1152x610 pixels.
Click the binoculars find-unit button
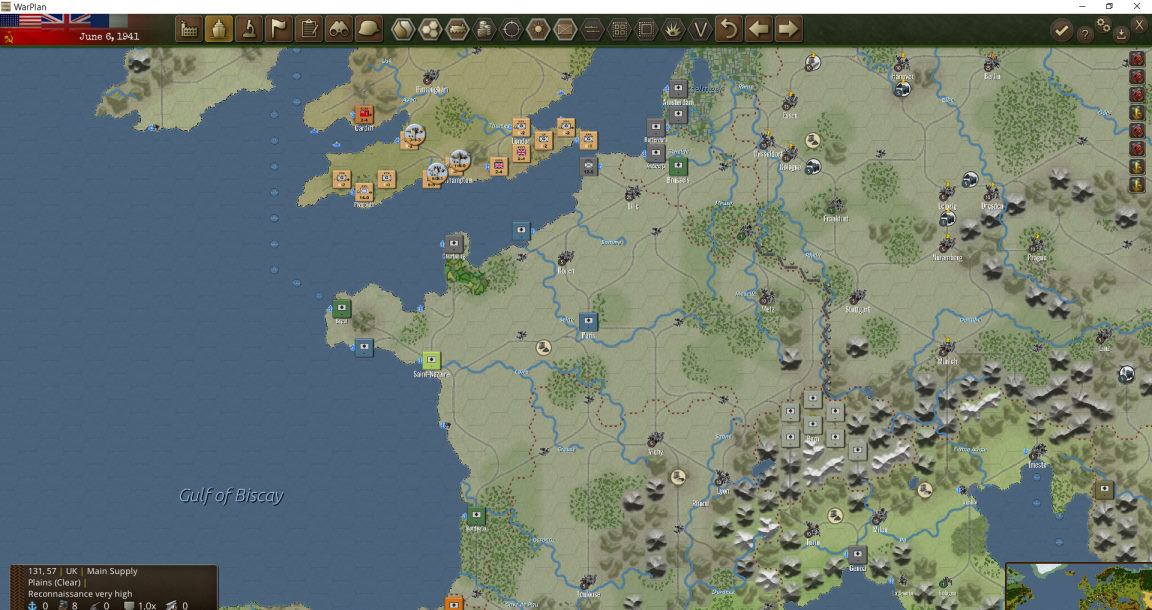(x=339, y=29)
